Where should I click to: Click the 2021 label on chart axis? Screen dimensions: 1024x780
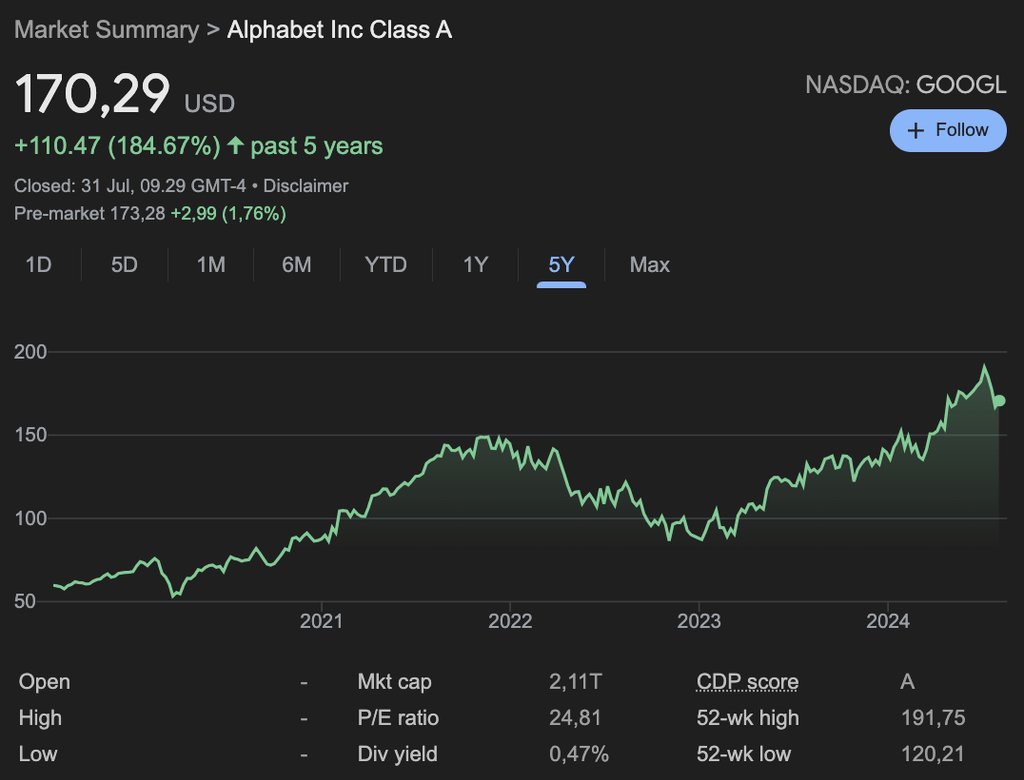(321, 622)
